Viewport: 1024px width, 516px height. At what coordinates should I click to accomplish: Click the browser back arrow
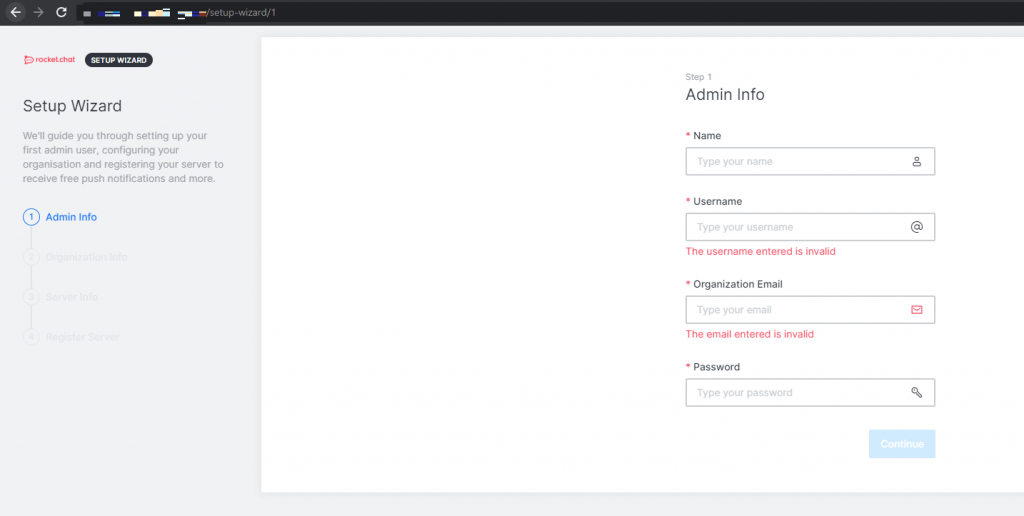(x=16, y=12)
